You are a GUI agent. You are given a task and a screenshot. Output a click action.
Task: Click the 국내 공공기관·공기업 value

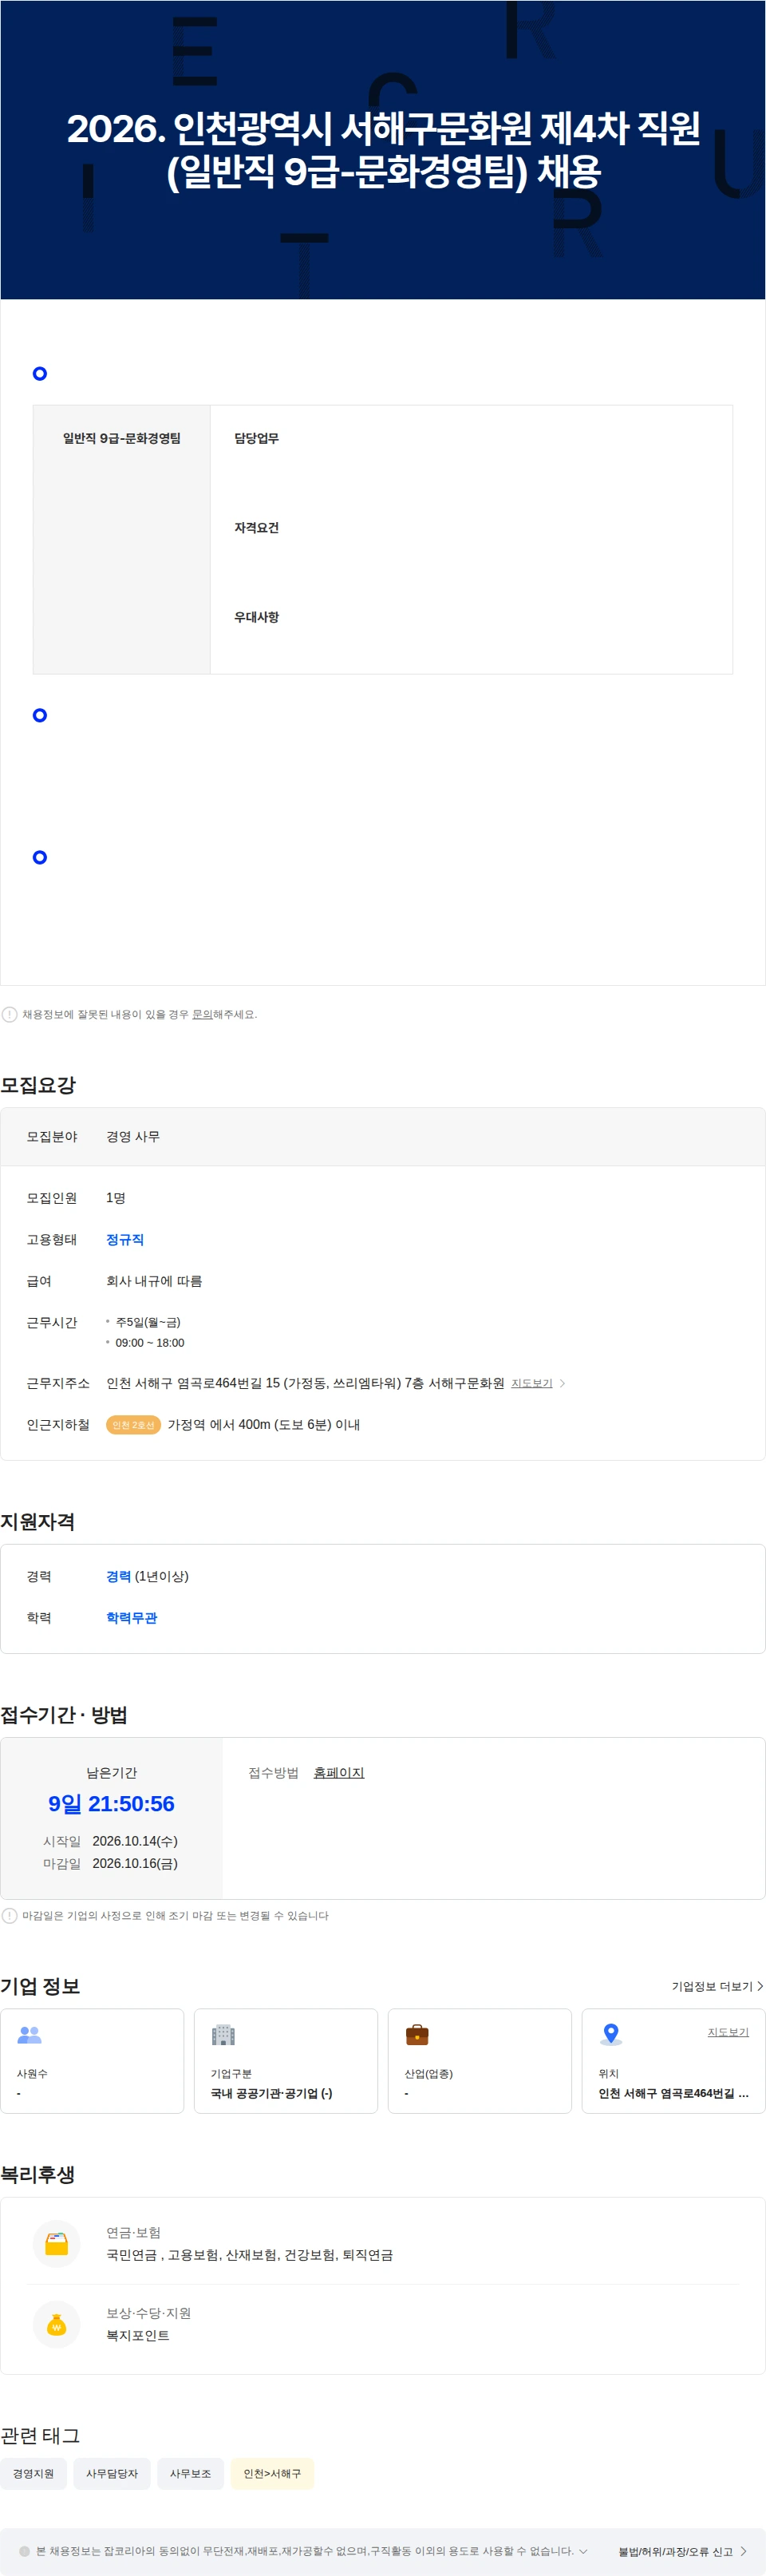271,2093
